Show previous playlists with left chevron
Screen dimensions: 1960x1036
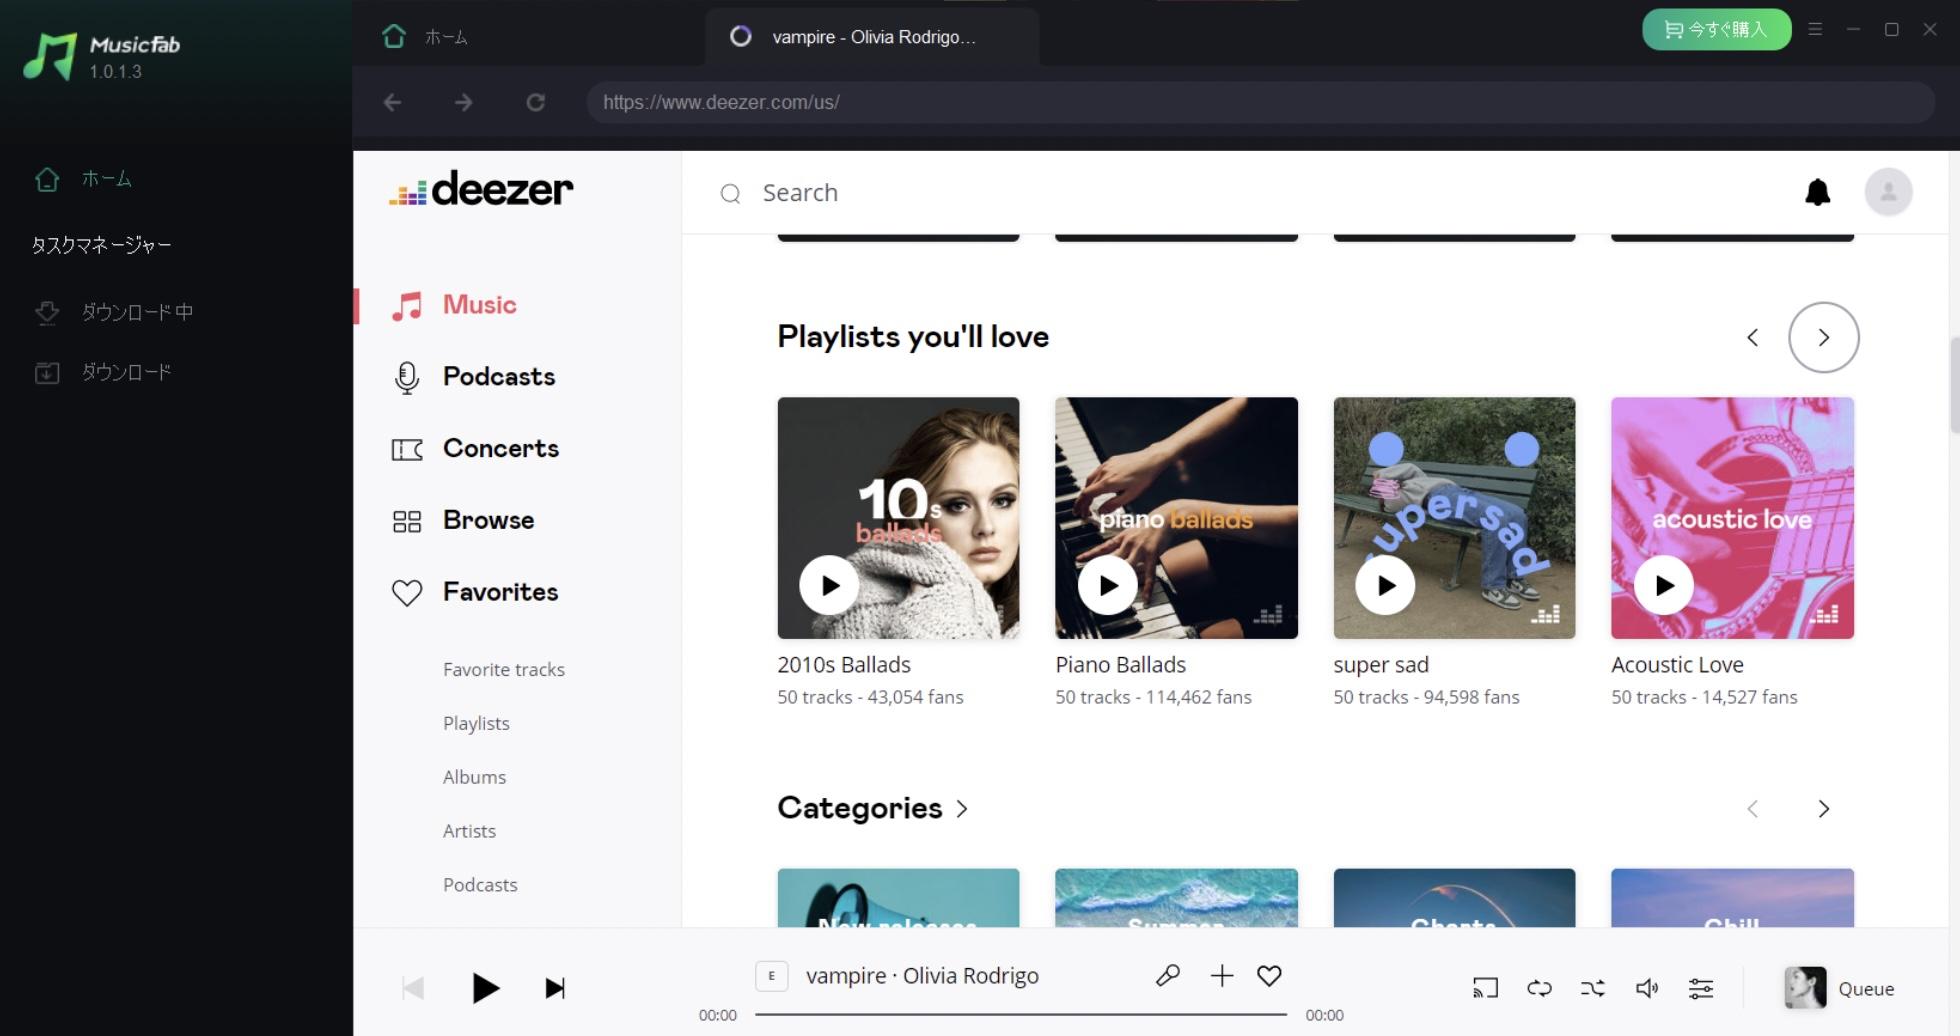(1752, 338)
